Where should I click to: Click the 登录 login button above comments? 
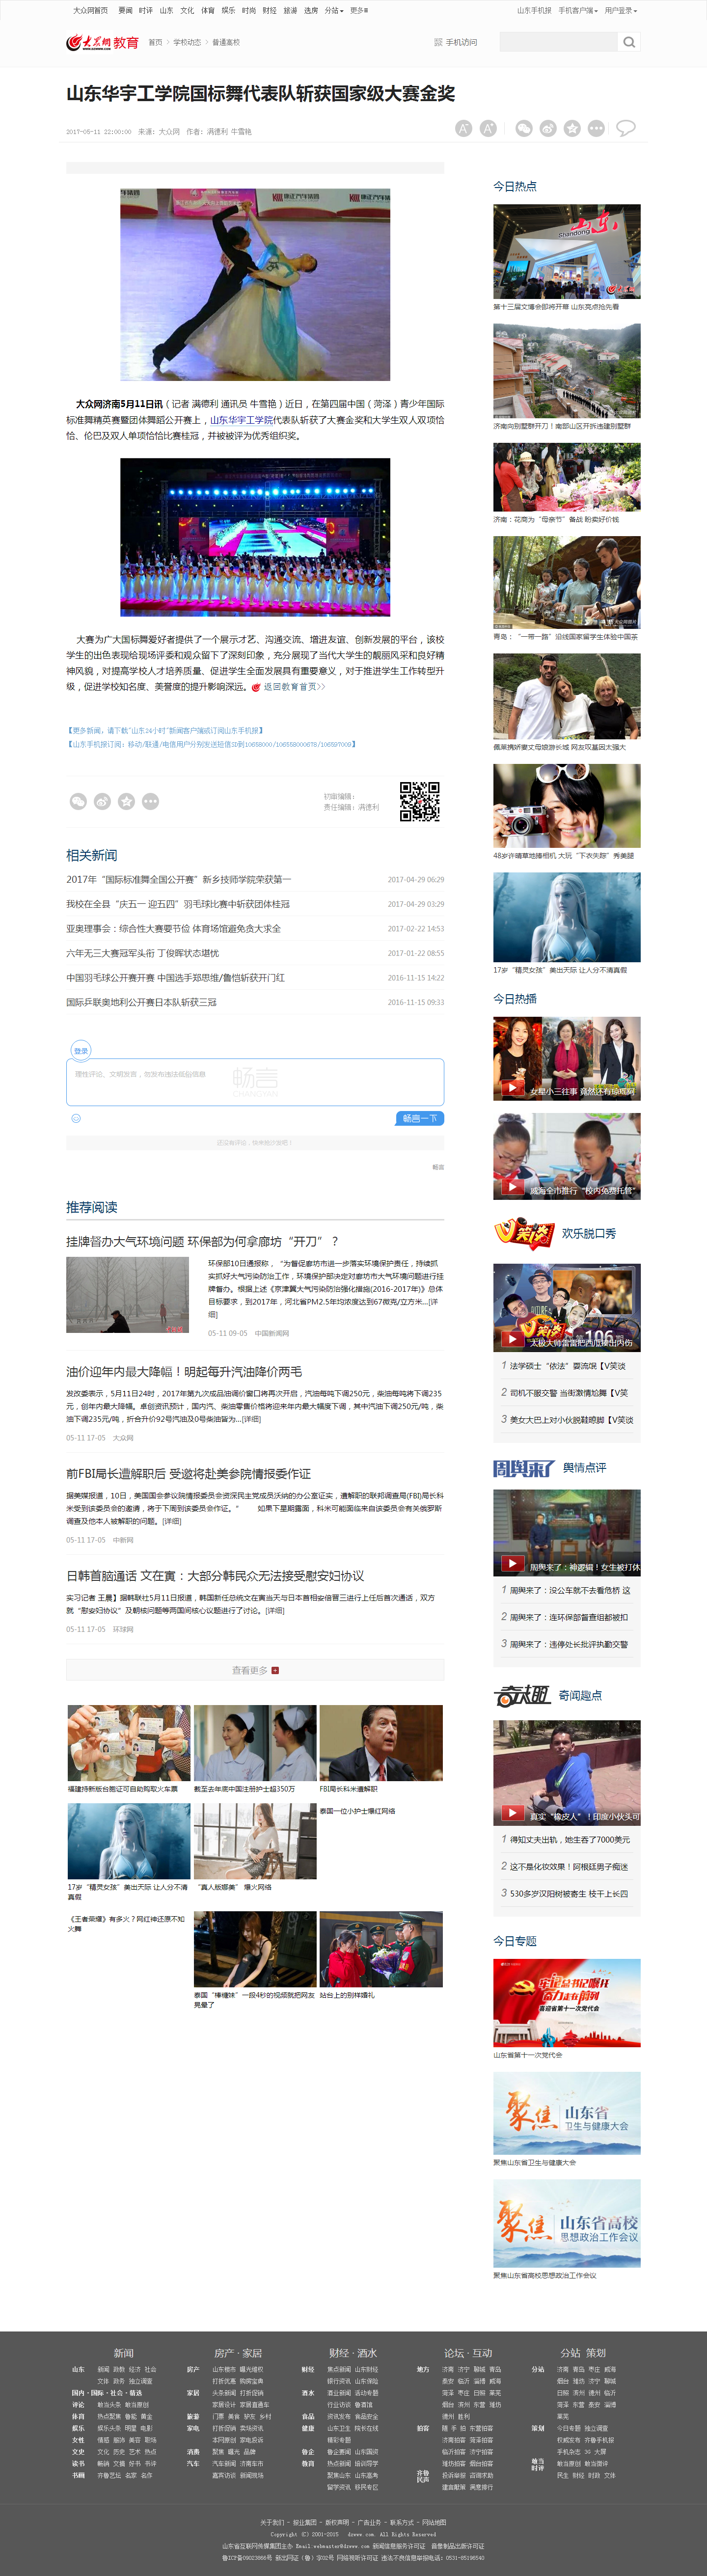(x=81, y=1050)
